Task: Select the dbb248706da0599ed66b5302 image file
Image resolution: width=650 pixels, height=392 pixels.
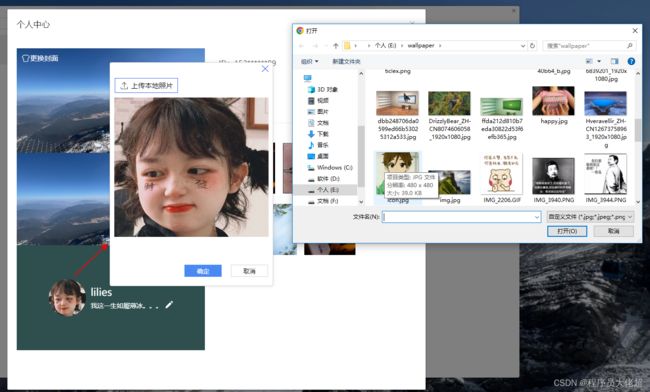Action: (398, 103)
